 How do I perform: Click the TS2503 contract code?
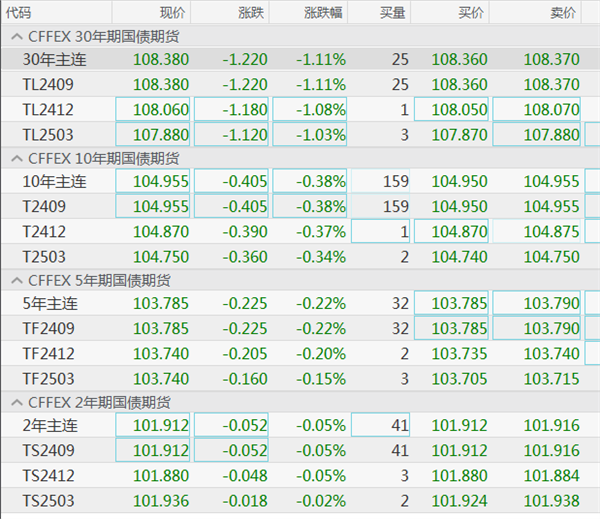[x=49, y=500]
